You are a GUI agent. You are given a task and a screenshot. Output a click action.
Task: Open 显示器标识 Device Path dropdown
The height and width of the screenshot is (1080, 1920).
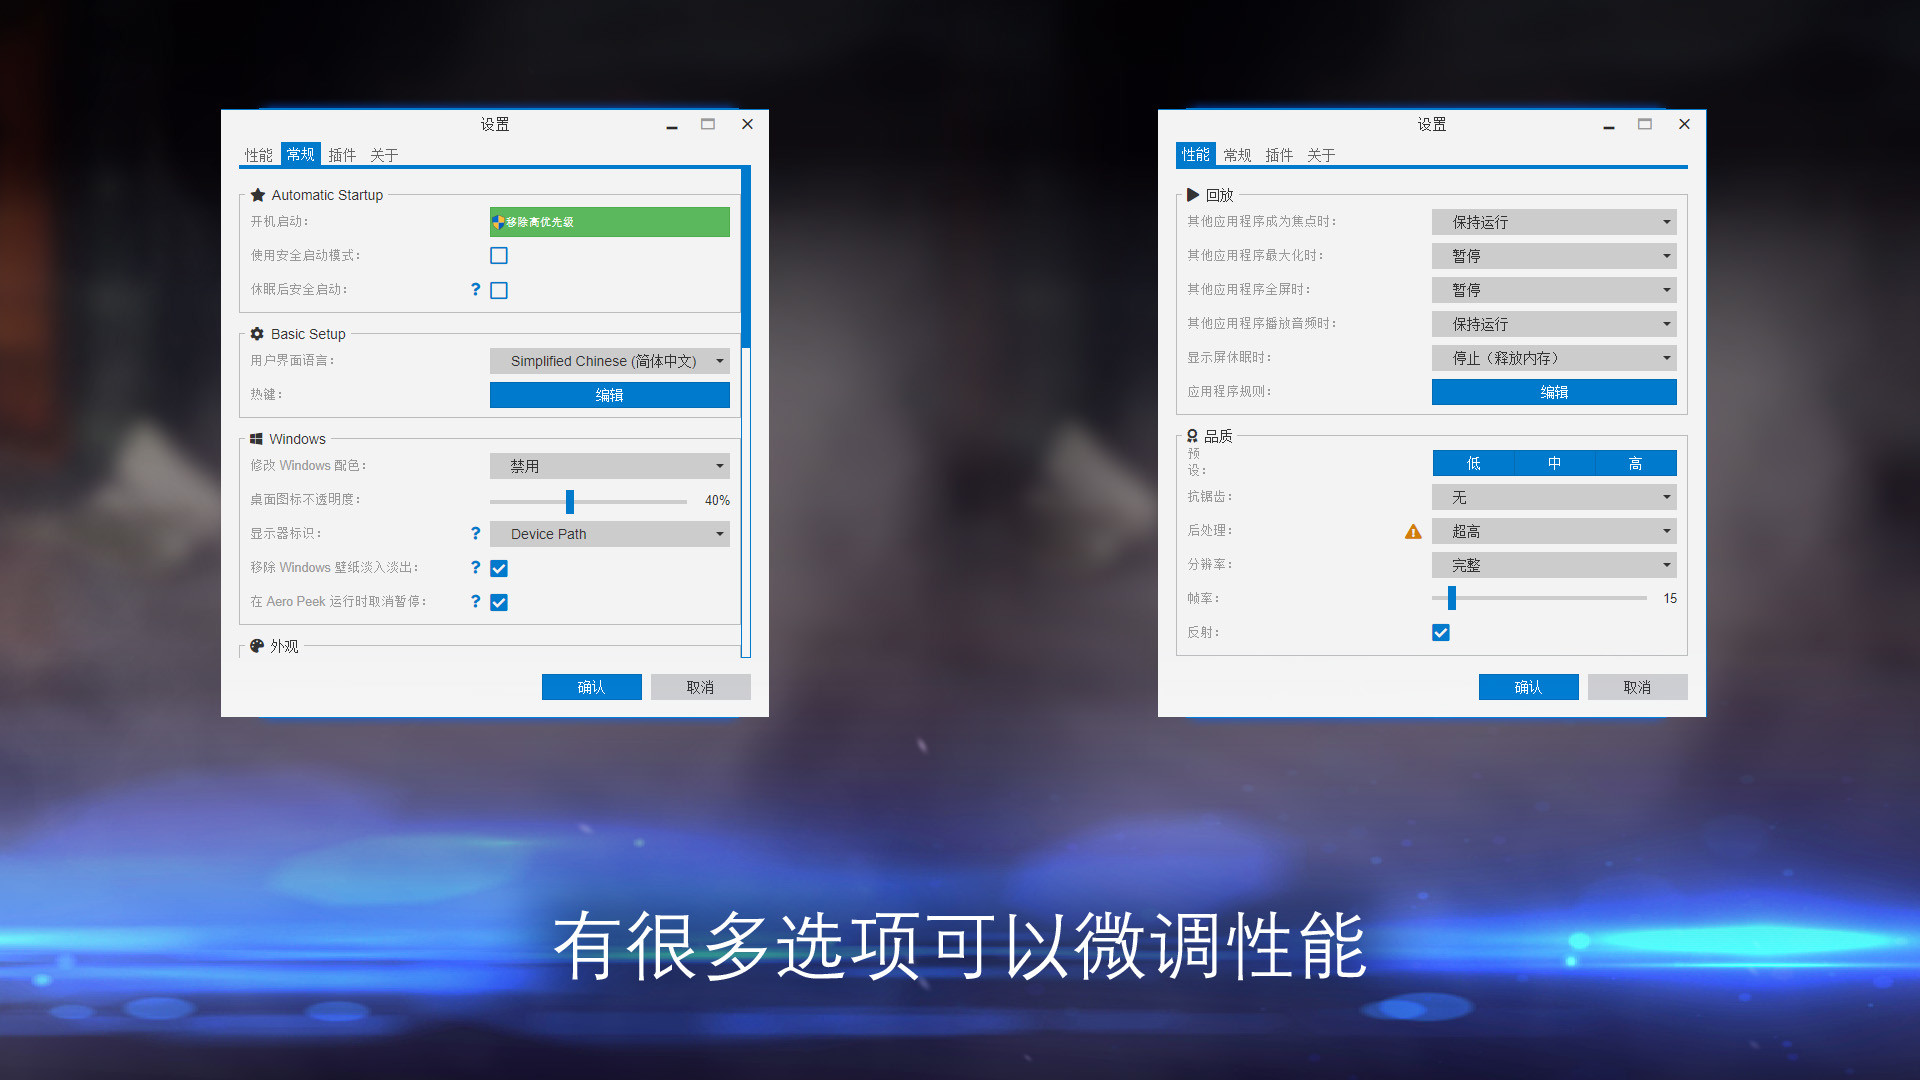(609, 534)
